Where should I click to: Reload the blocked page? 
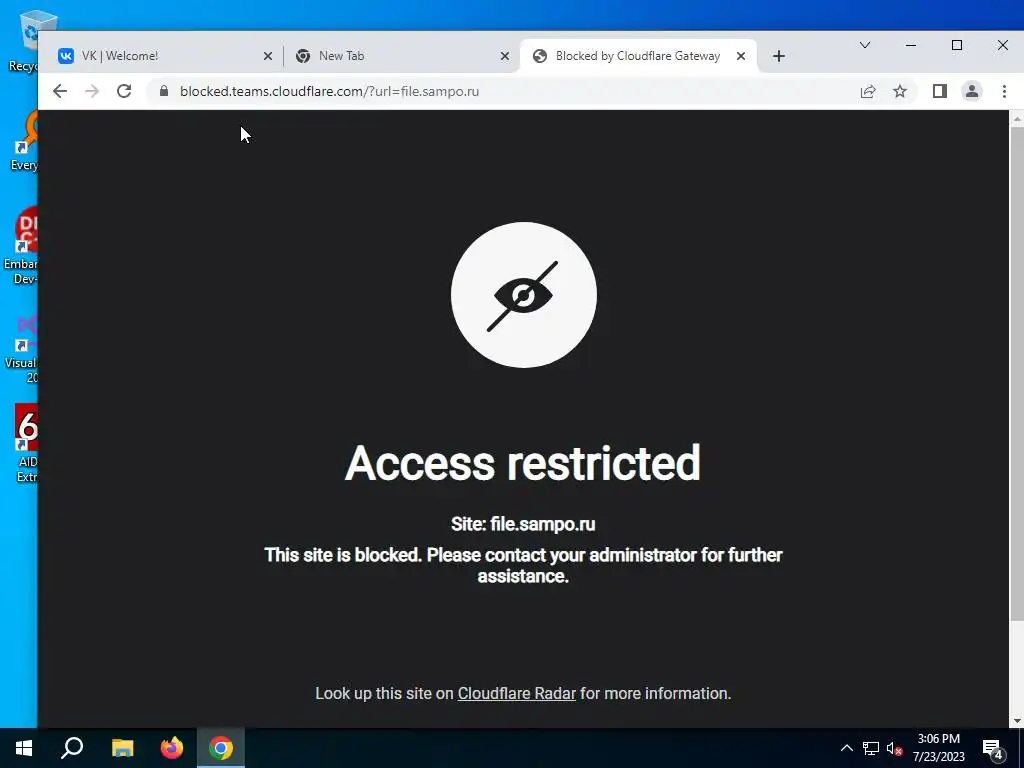tap(124, 91)
